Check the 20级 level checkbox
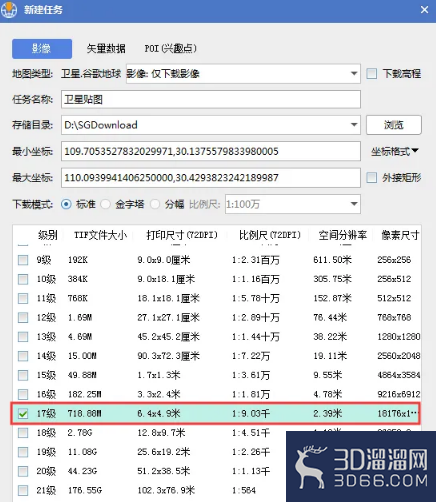 (x=23, y=471)
